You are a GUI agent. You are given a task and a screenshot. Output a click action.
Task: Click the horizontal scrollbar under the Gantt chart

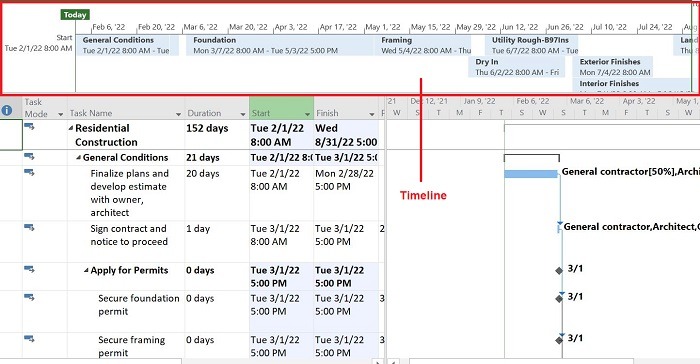[521, 361]
